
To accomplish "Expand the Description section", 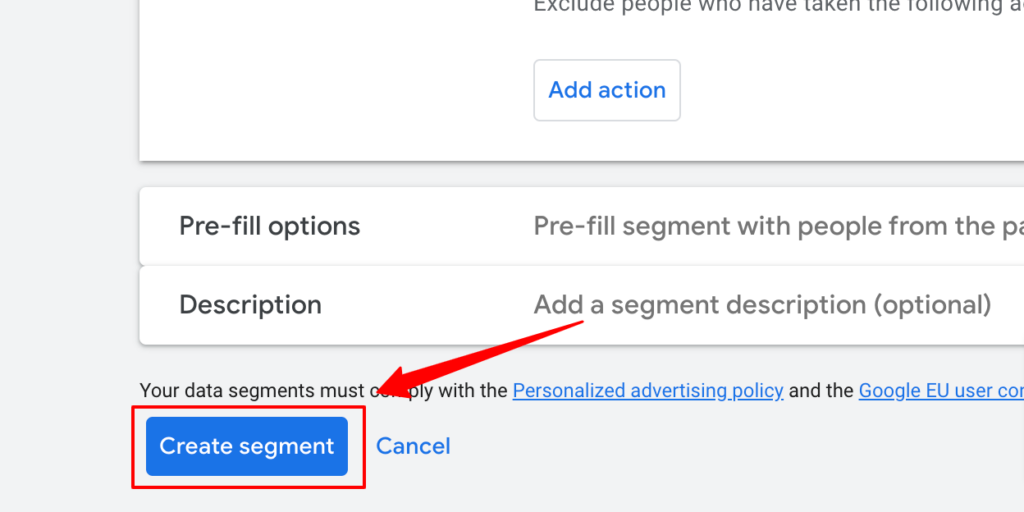I will point(250,305).
